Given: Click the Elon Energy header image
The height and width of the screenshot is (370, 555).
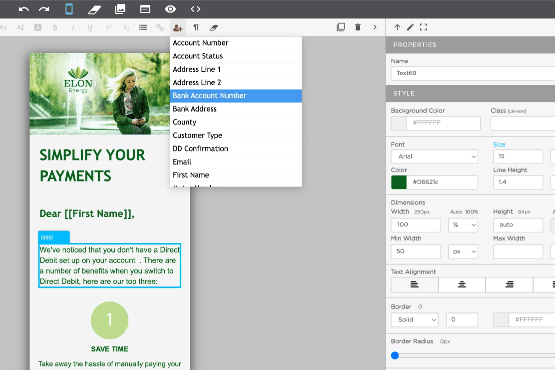Looking at the screenshot, I should click(100, 94).
